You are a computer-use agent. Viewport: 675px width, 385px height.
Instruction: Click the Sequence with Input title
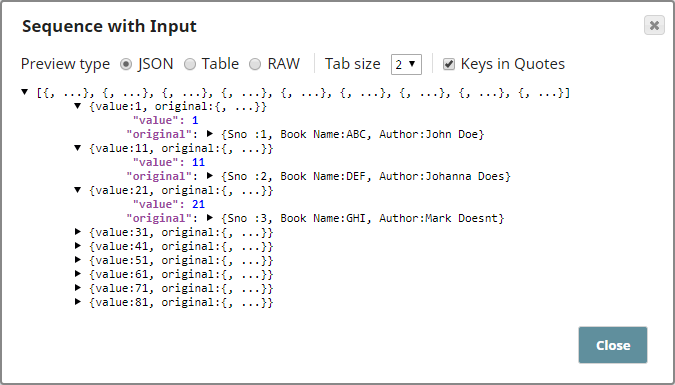[x=109, y=26]
